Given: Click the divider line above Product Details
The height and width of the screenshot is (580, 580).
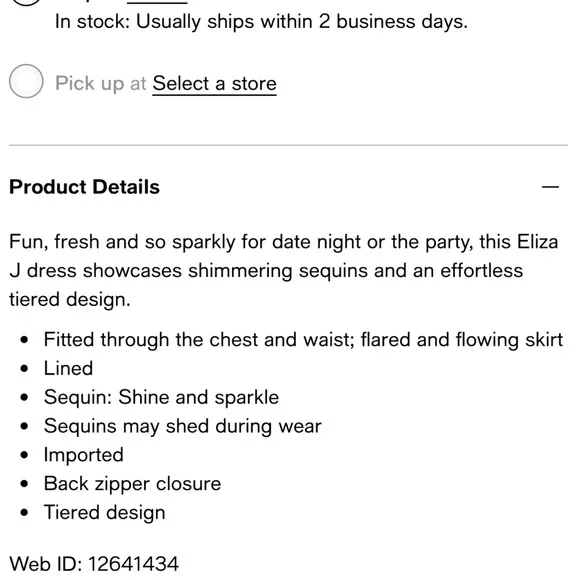Looking at the screenshot, I should click(x=289, y=145).
